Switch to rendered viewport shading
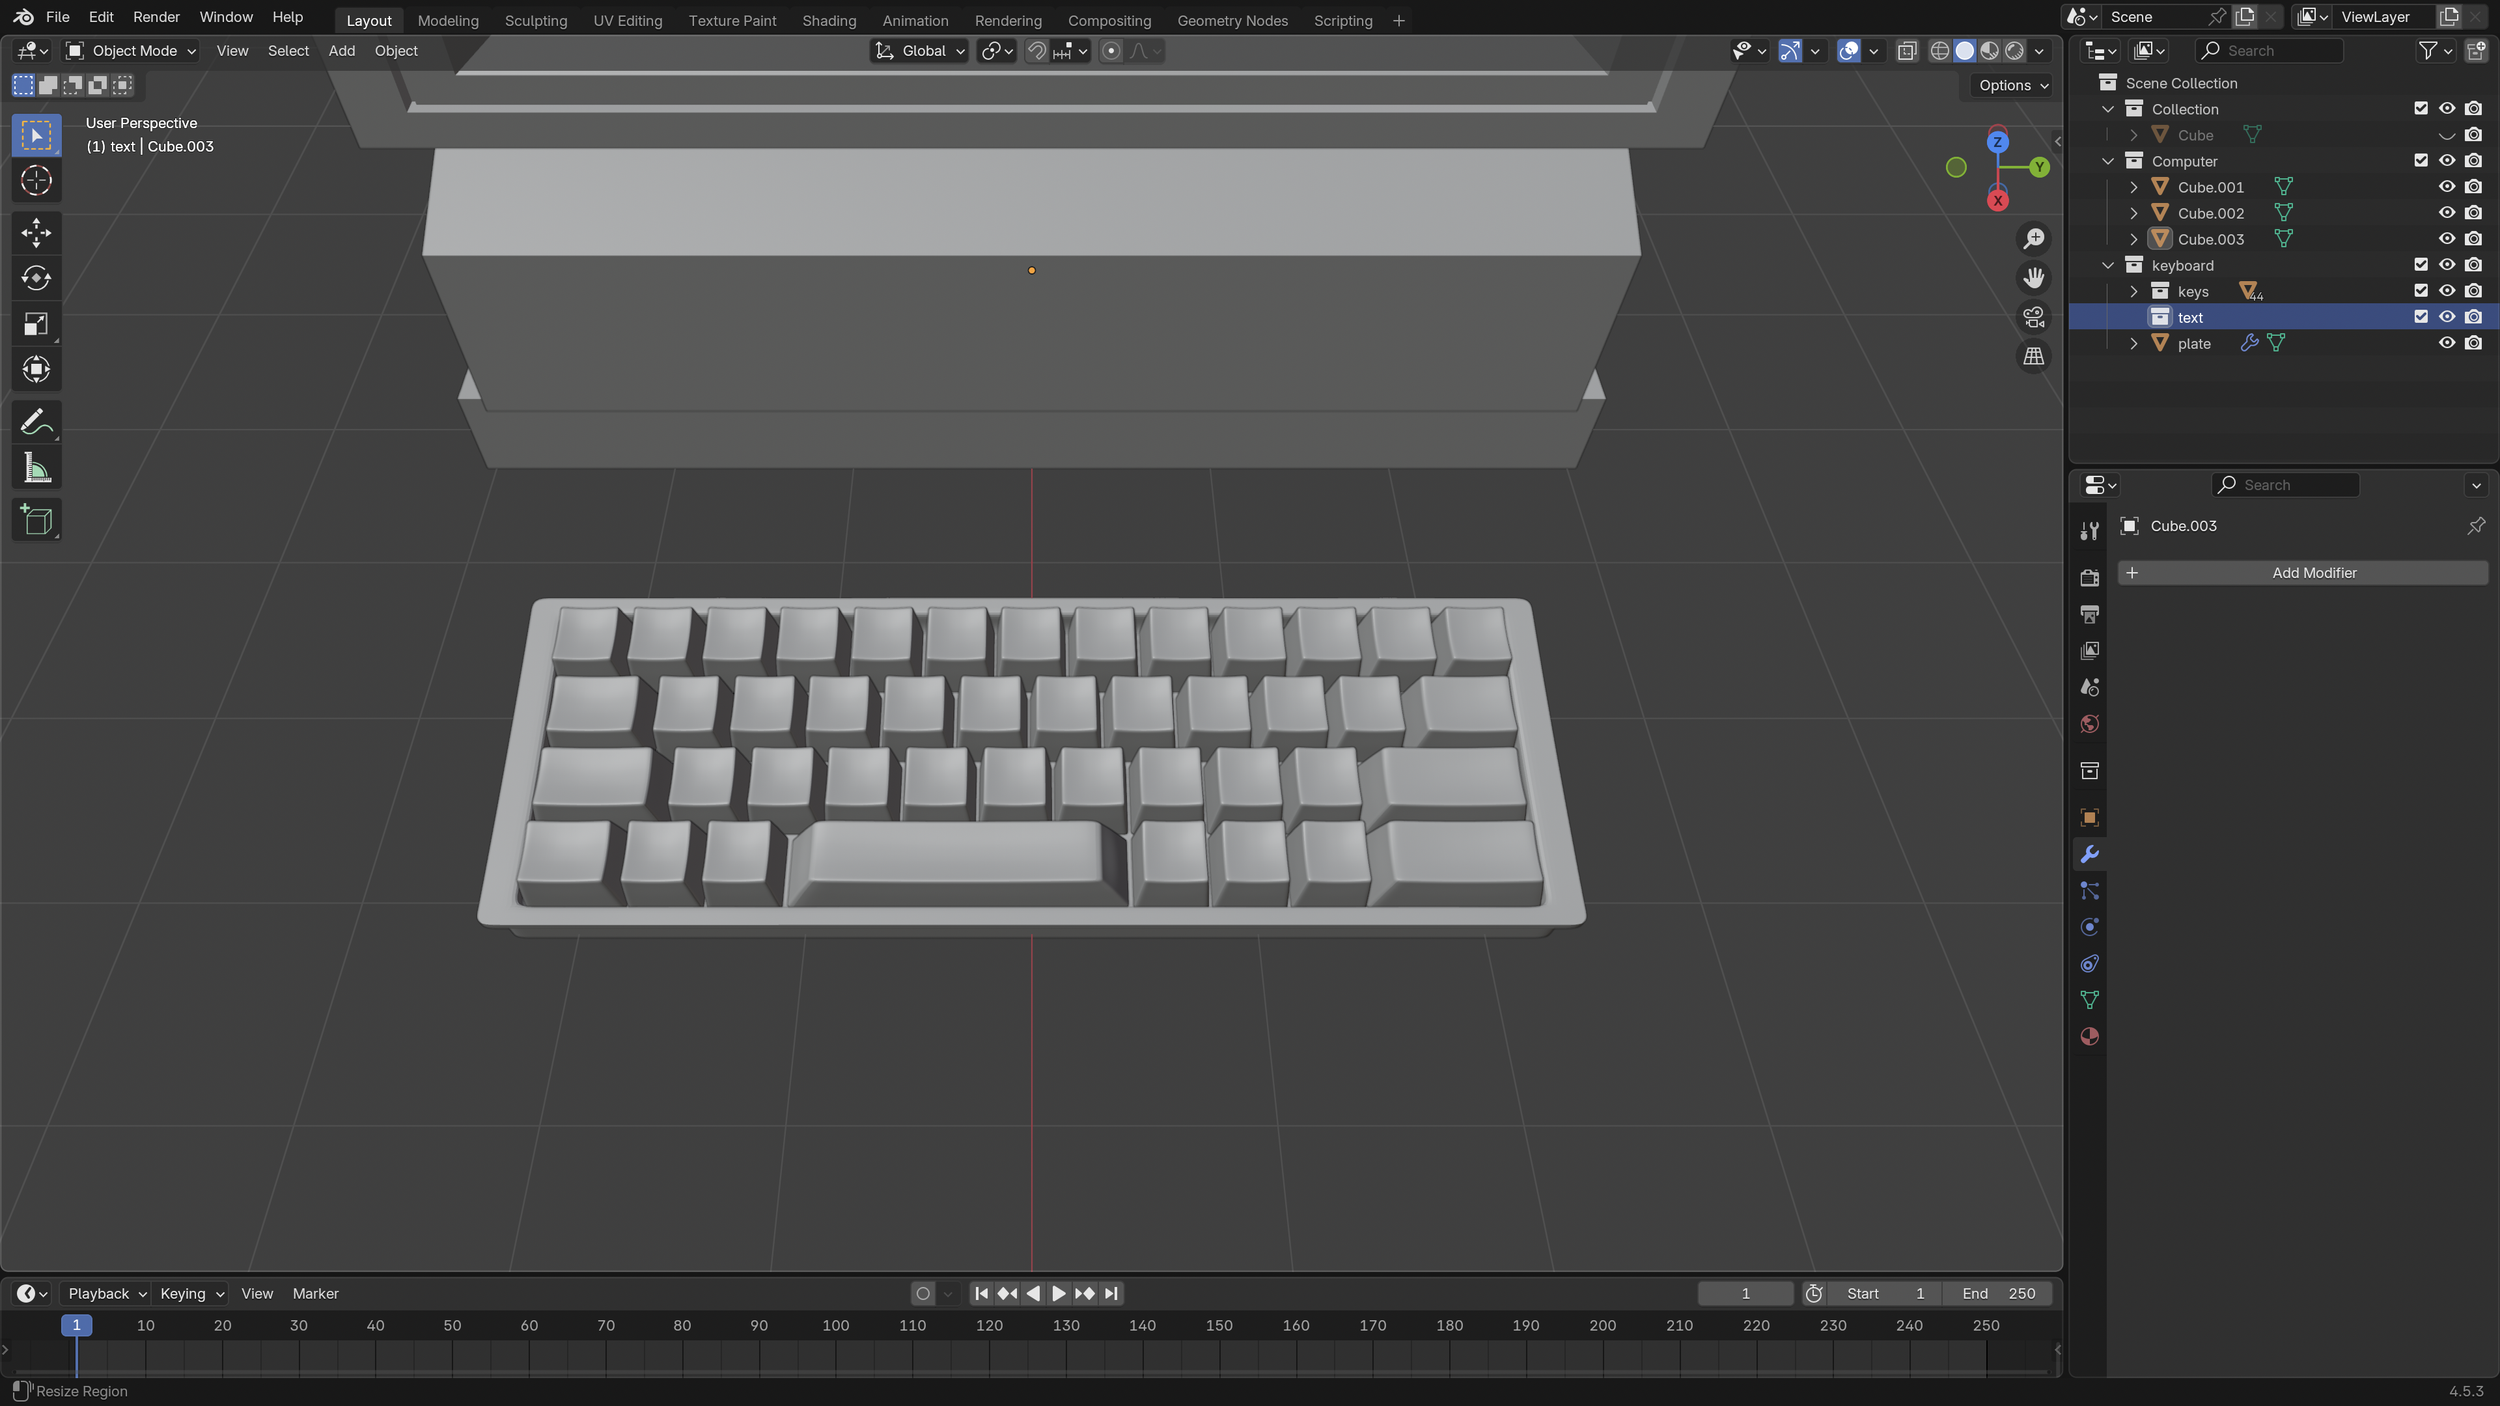 click(x=2014, y=51)
